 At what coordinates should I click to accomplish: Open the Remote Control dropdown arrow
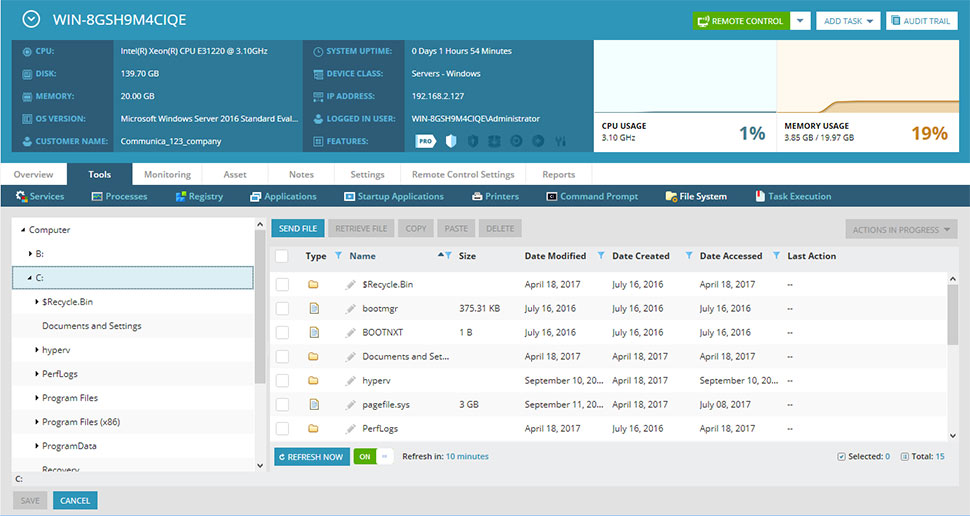tap(800, 21)
